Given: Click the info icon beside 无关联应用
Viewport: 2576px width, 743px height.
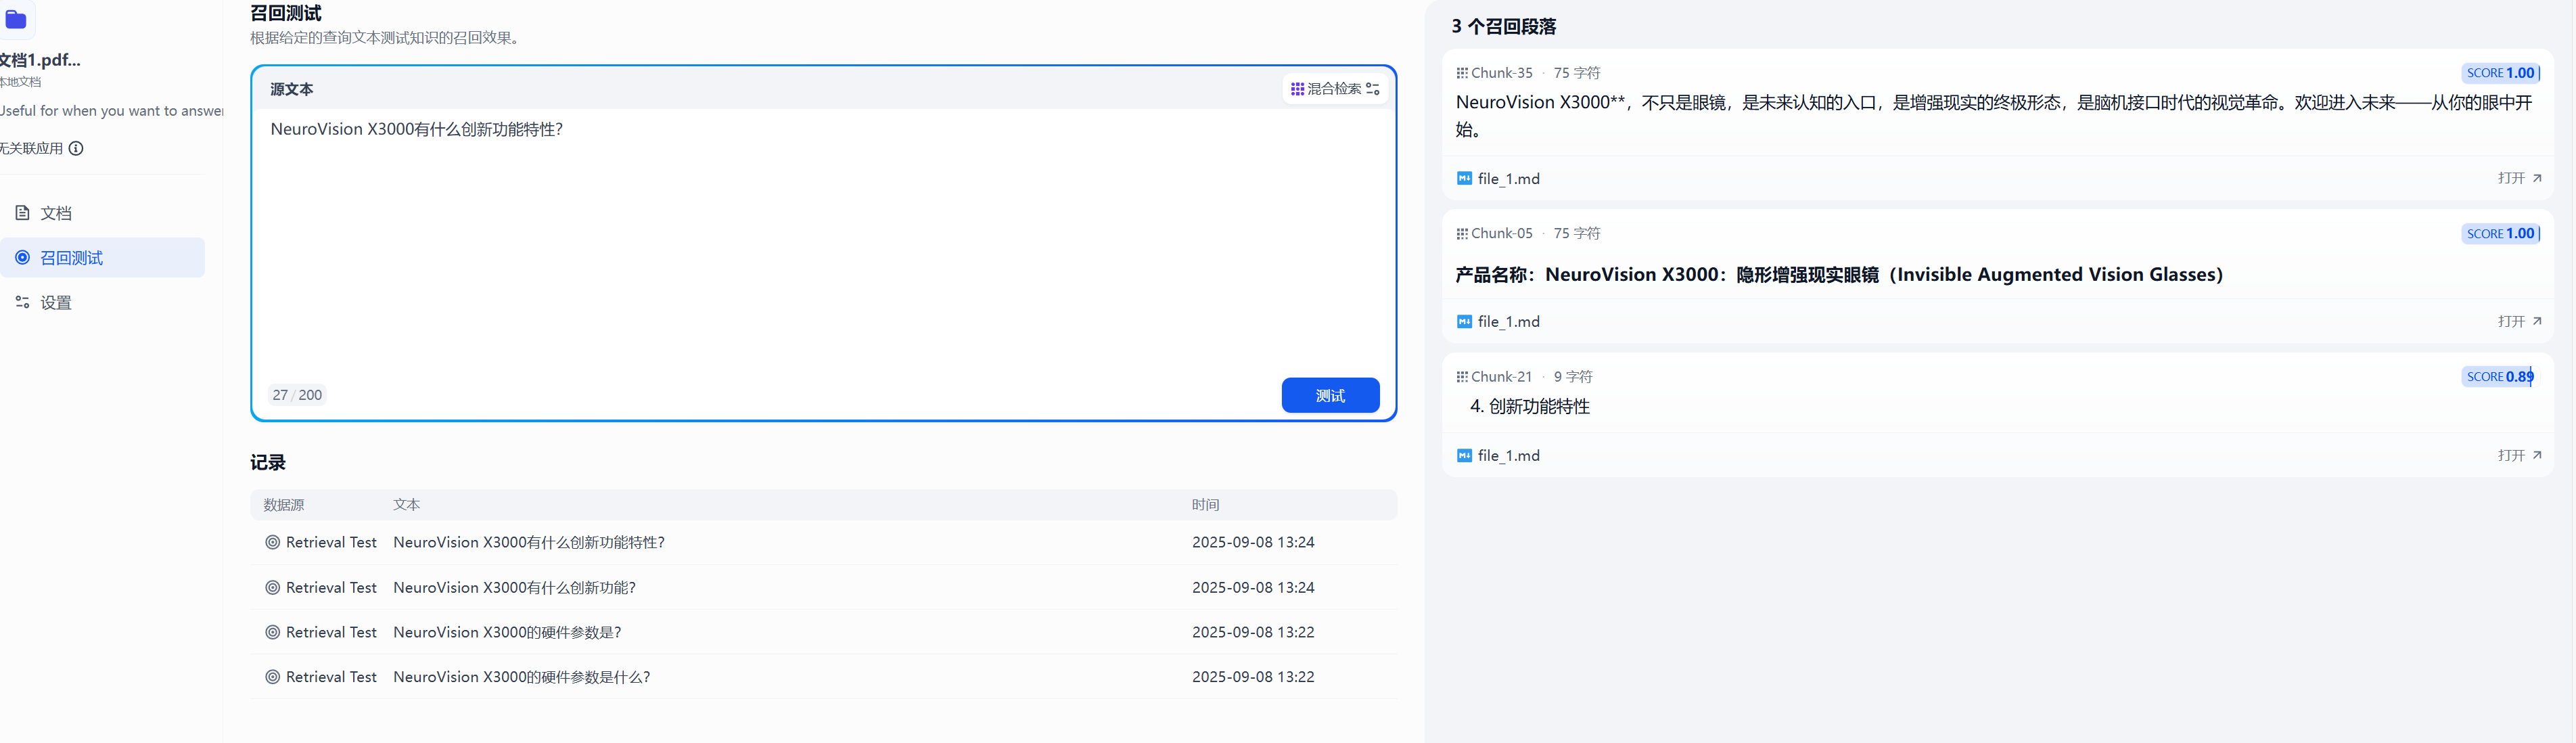Looking at the screenshot, I should pyautogui.click(x=76, y=148).
